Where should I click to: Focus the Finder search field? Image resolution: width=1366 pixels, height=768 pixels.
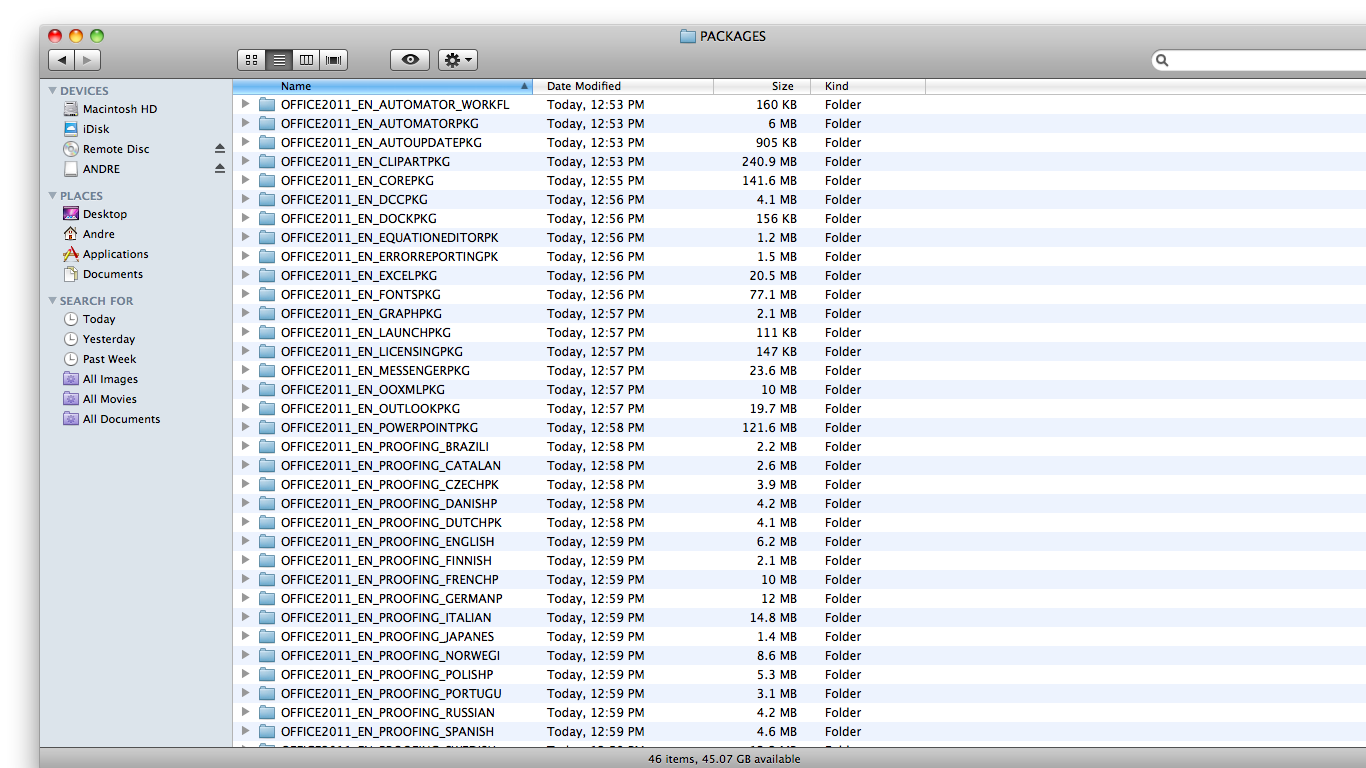point(1260,60)
